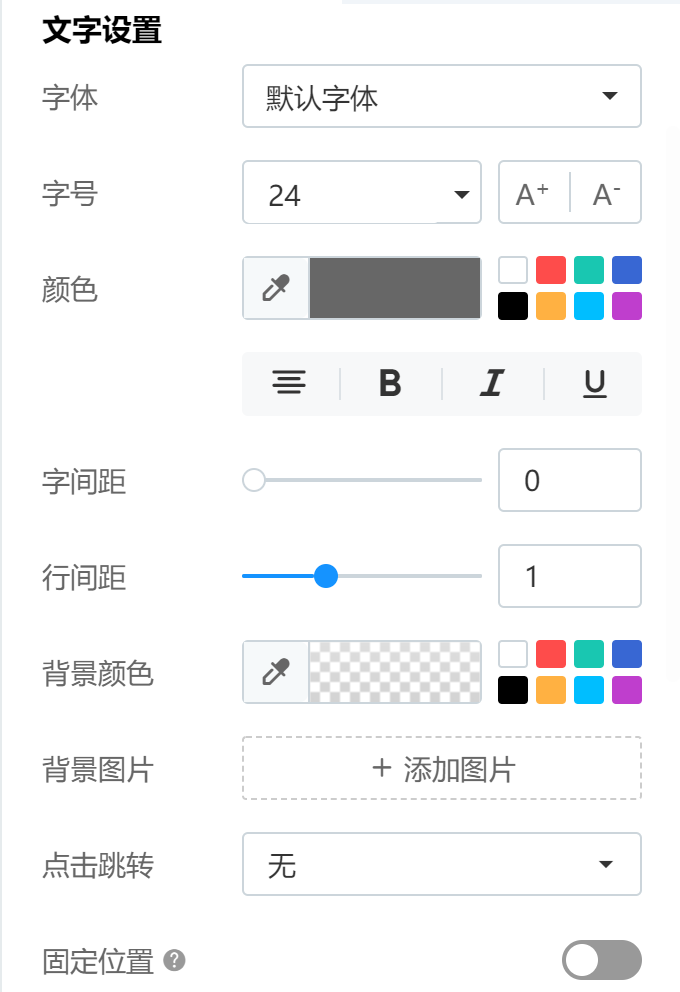The width and height of the screenshot is (680, 992).
Task: Toggle bold text formatting
Action: pyautogui.click(x=390, y=383)
